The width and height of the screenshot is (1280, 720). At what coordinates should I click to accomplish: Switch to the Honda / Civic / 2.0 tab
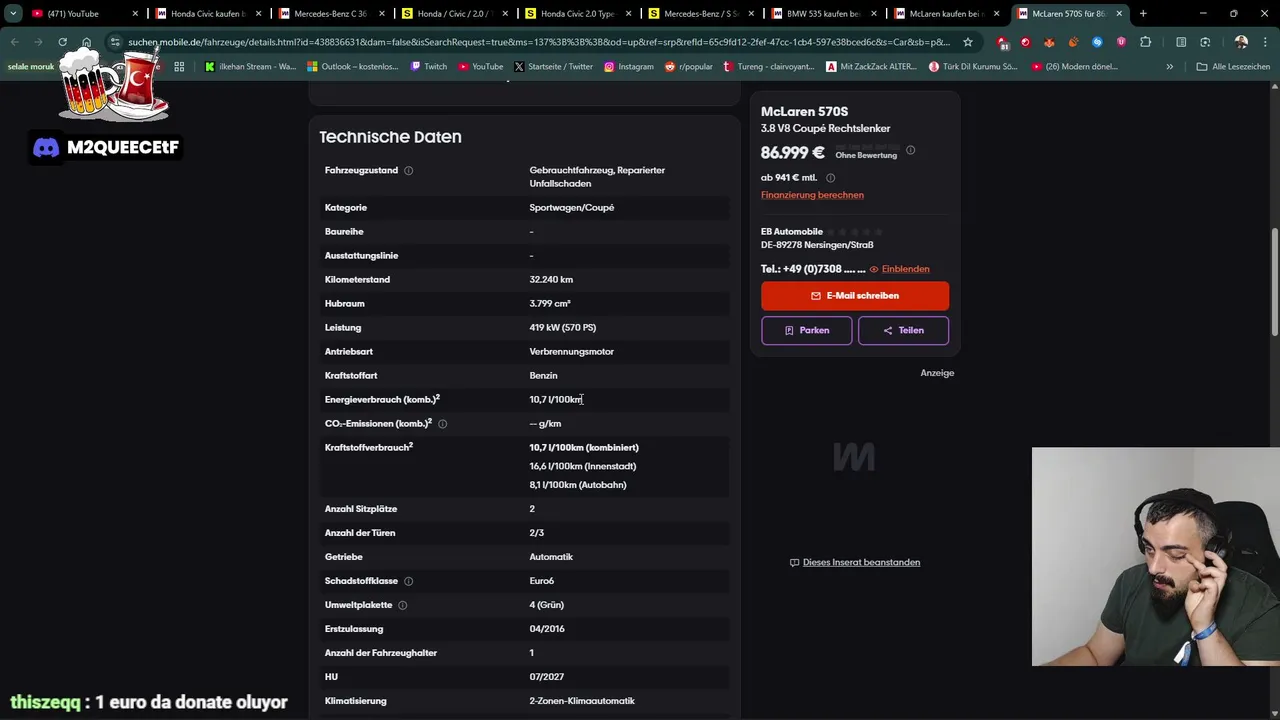[x=455, y=14]
